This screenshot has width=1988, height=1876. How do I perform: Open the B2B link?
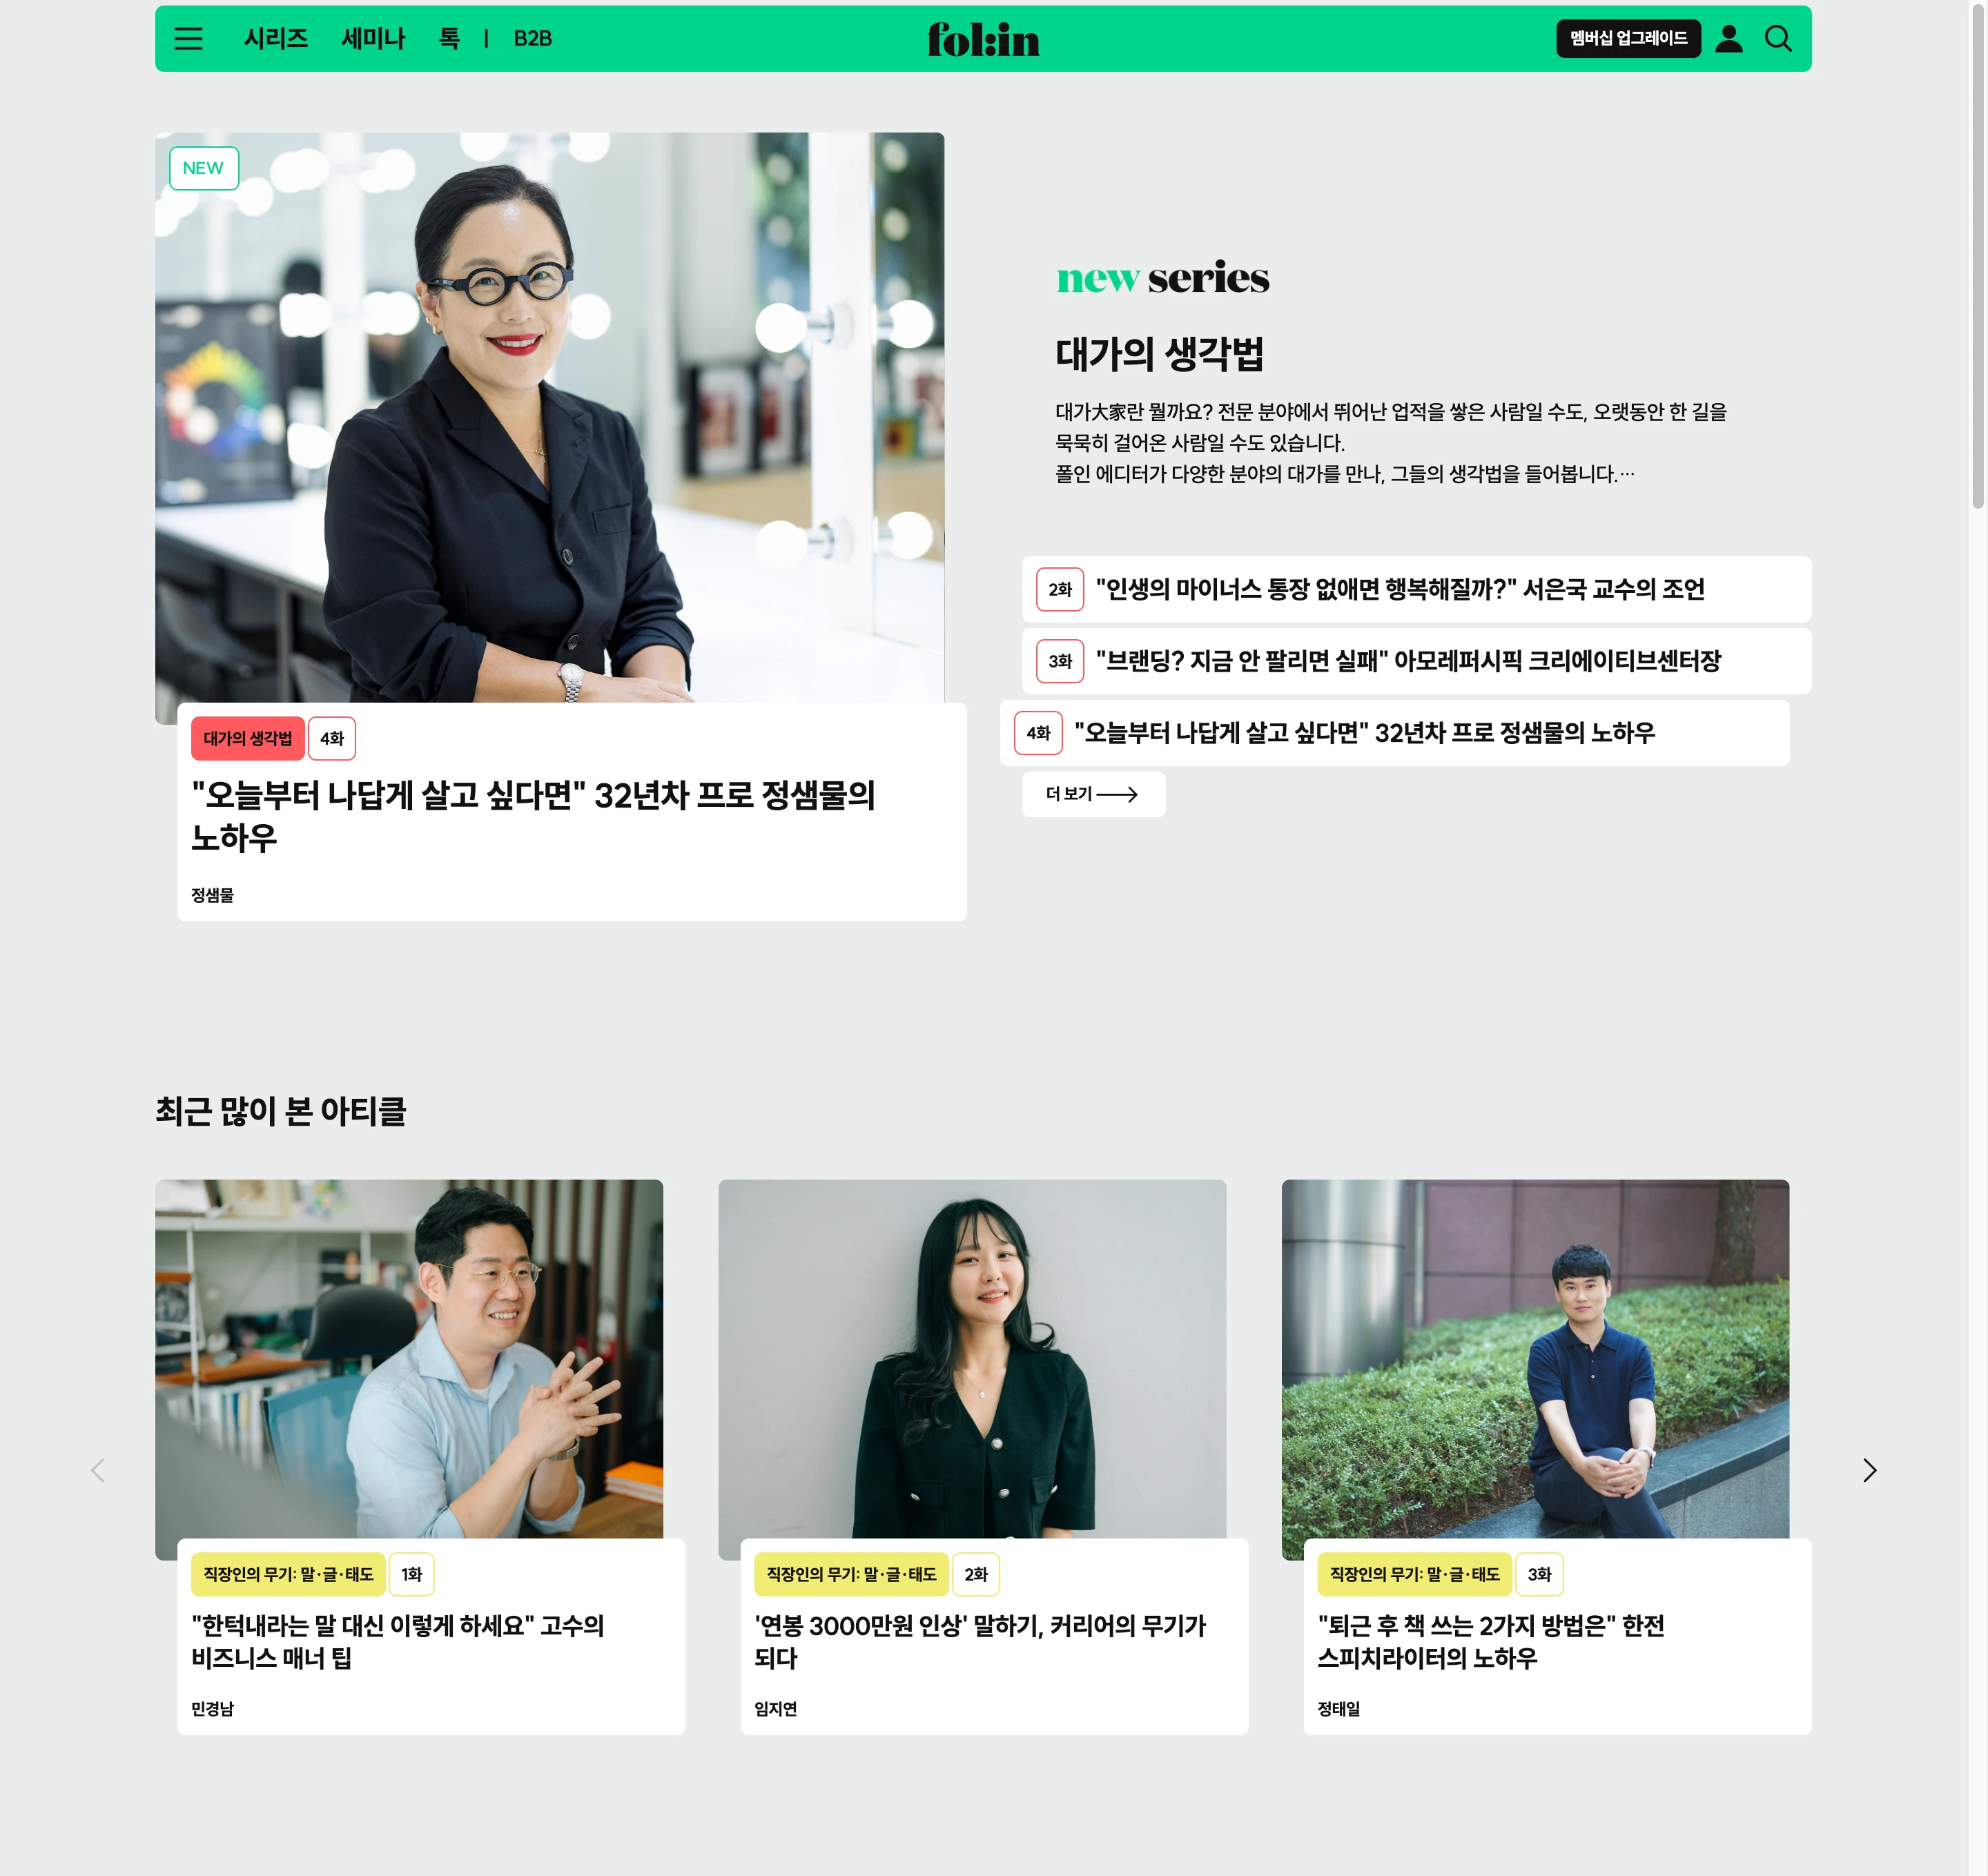[x=532, y=39]
